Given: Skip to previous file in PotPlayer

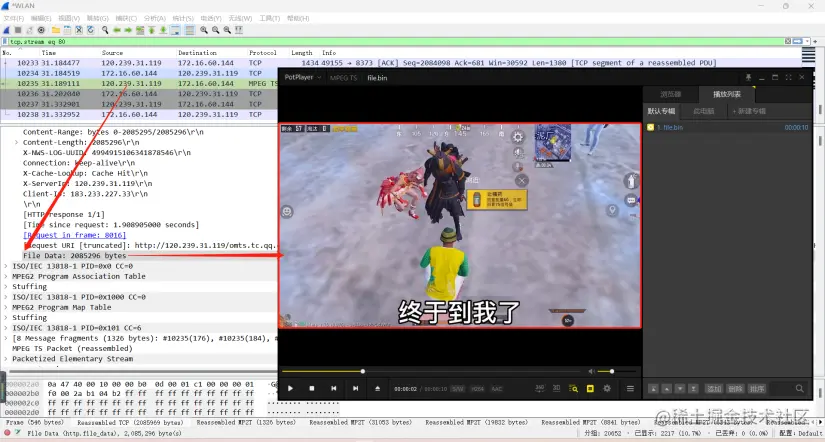Looking at the screenshot, I should (x=334, y=388).
